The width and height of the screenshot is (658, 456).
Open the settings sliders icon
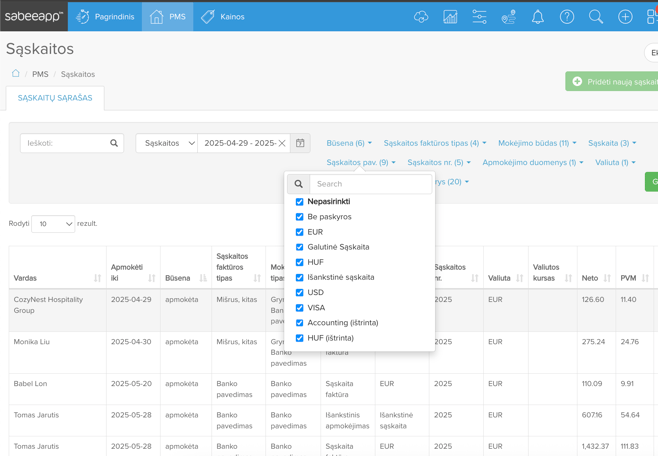(479, 17)
